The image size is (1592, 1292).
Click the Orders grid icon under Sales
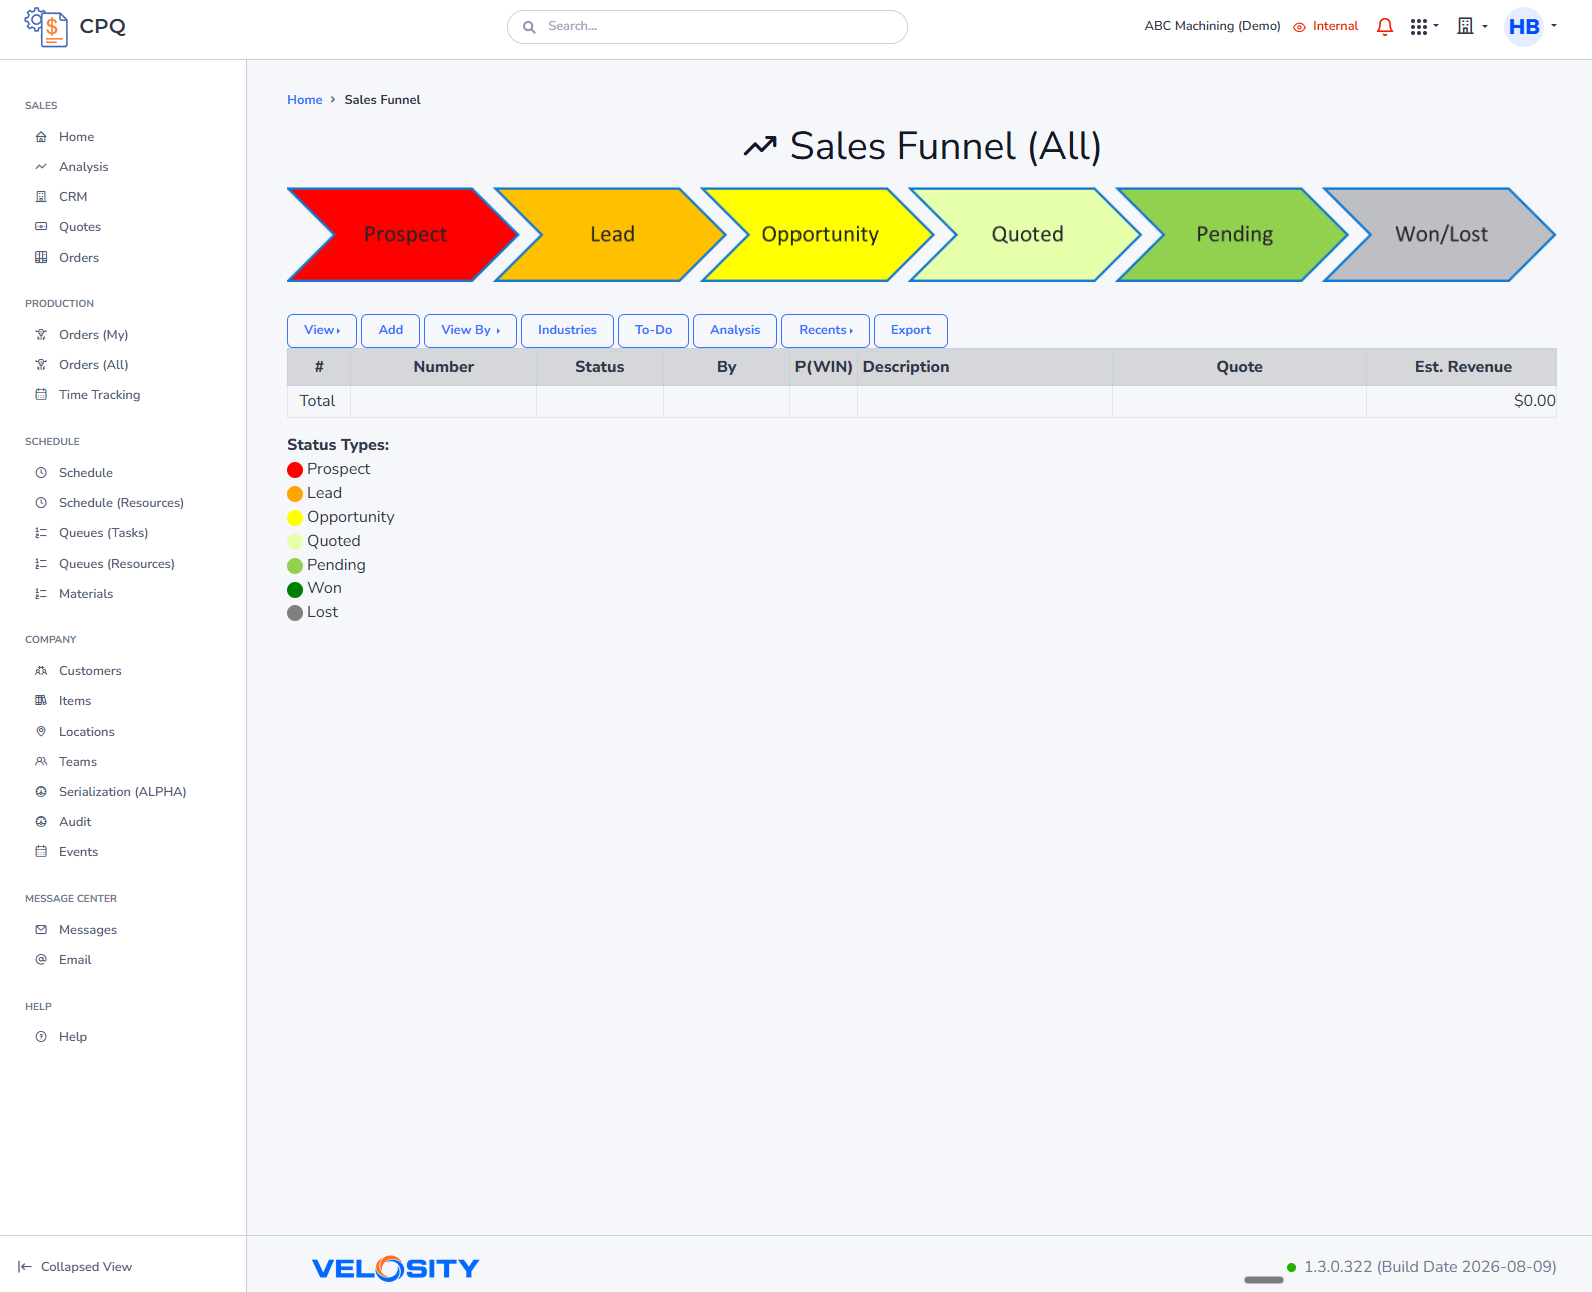(x=41, y=257)
